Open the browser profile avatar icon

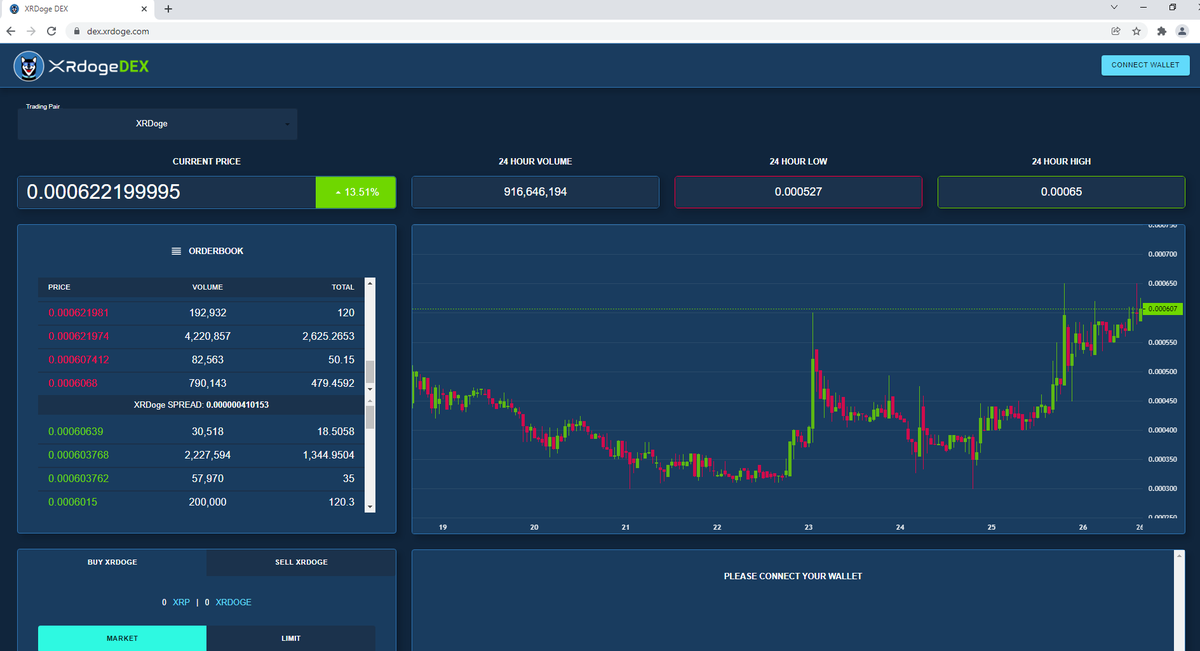[x=1181, y=31]
